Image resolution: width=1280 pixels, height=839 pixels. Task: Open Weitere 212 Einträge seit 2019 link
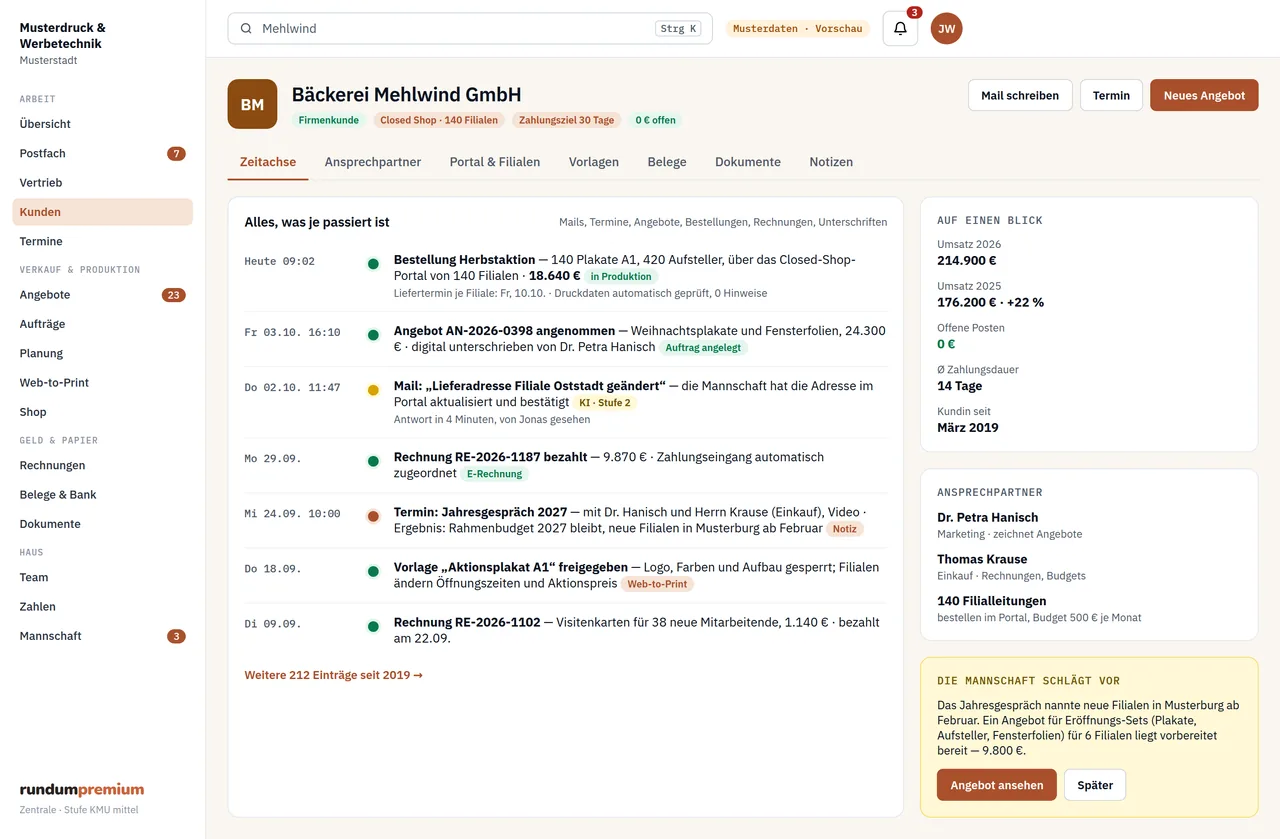click(334, 675)
